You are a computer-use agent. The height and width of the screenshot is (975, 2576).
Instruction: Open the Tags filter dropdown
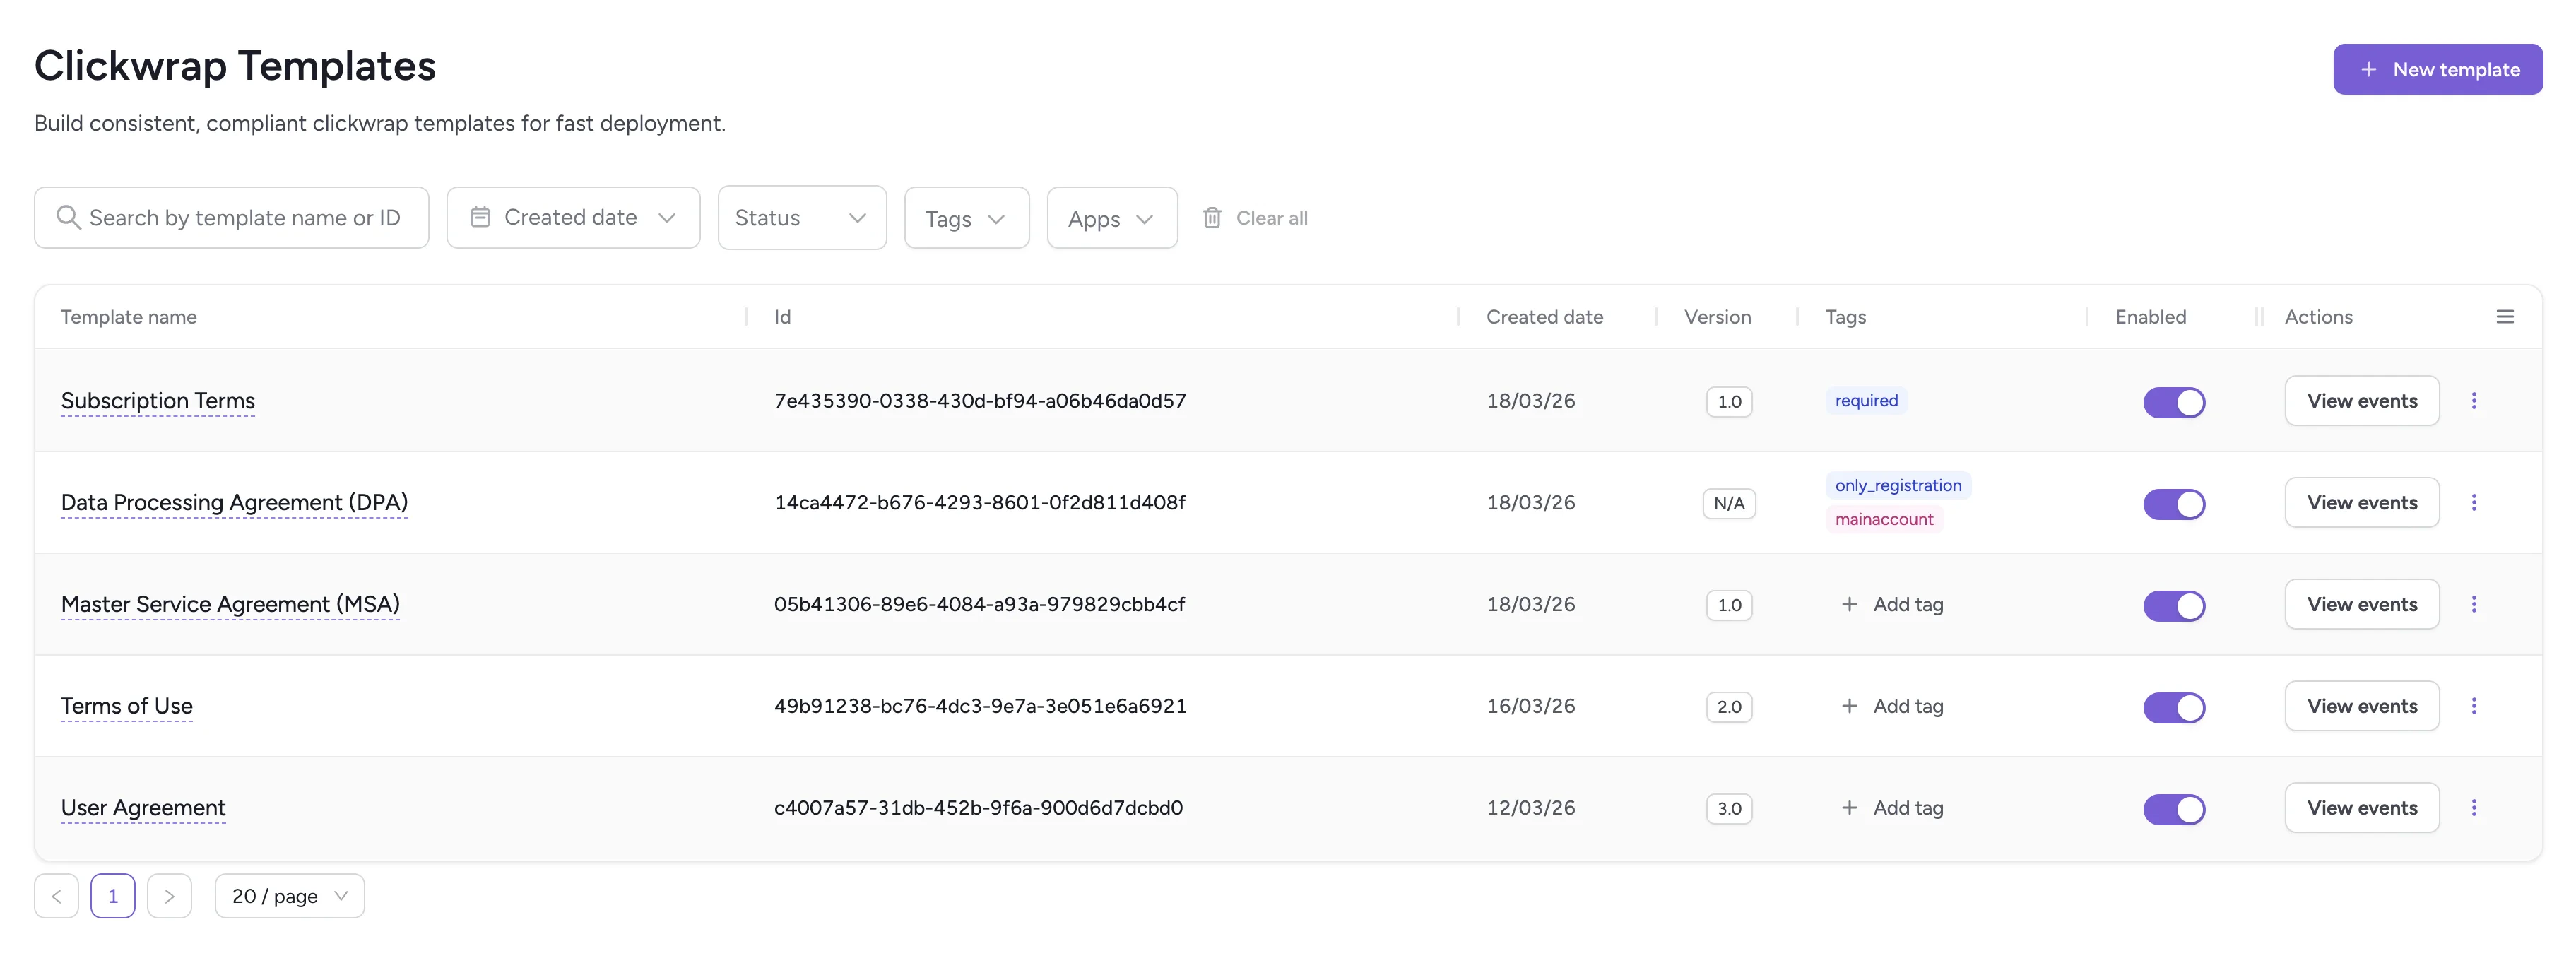pos(965,219)
